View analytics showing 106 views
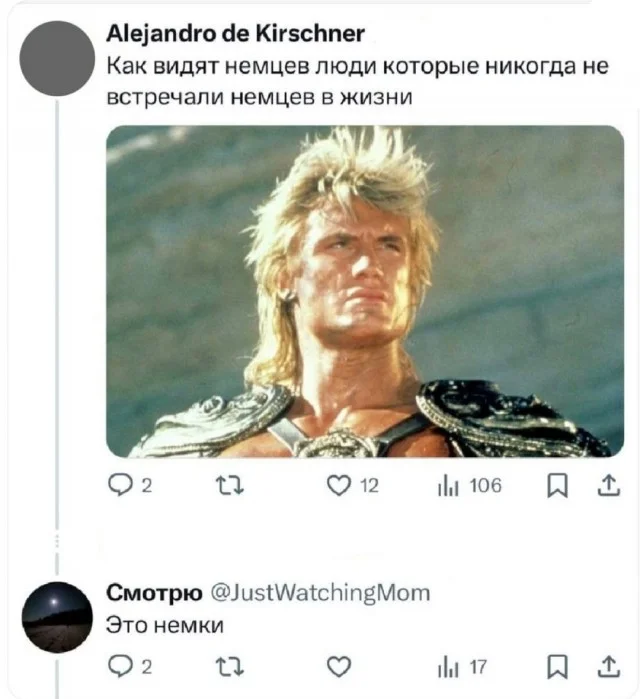This screenshot has height=699, width=640. [x=470, y=485]
